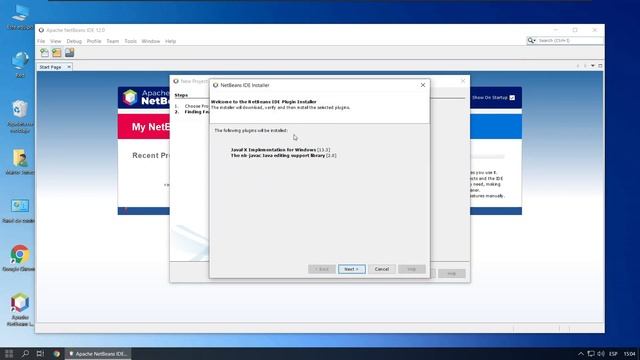The image size is (640, 360).
Task: Click Next in the Plugin Installer dialog
Action: point(351,269)
